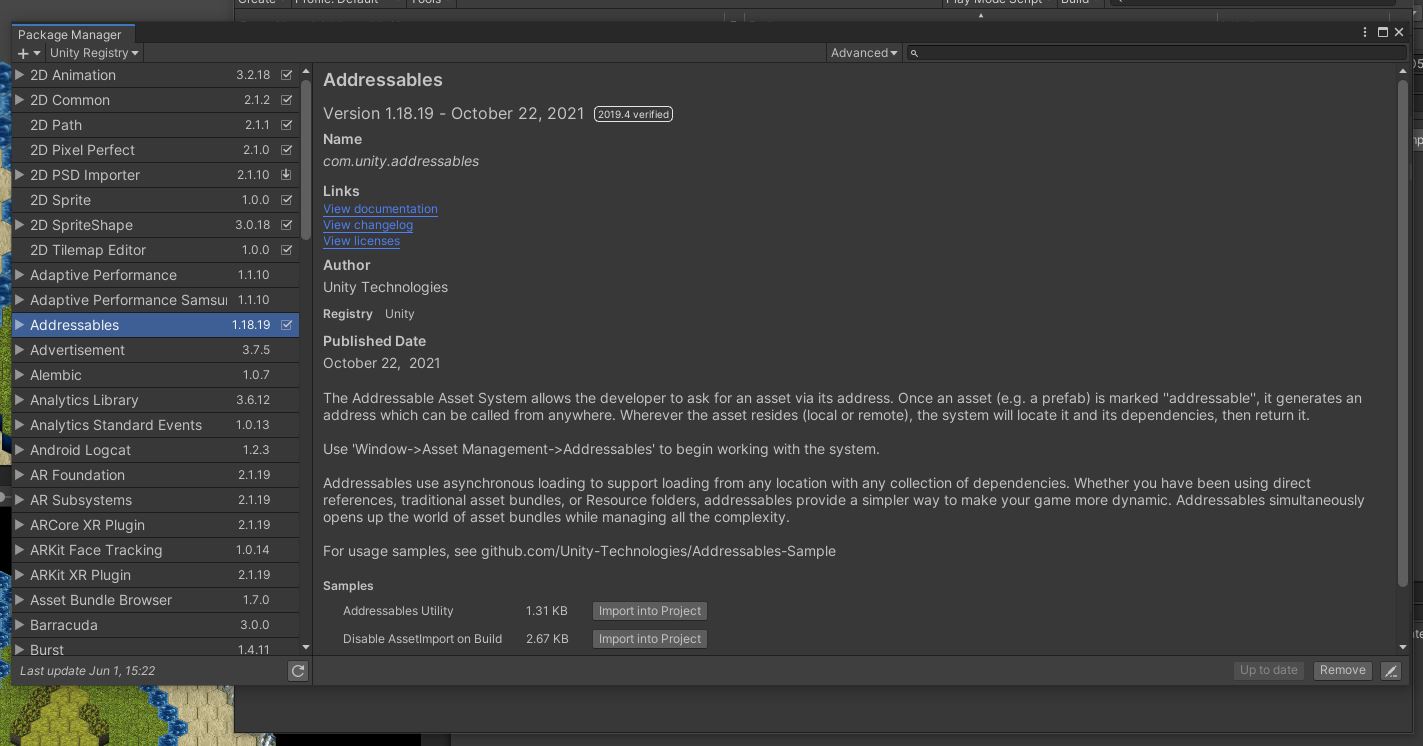
Task: Click the installed checkmark for 2D Path
Action: click(x=287, y=125)
